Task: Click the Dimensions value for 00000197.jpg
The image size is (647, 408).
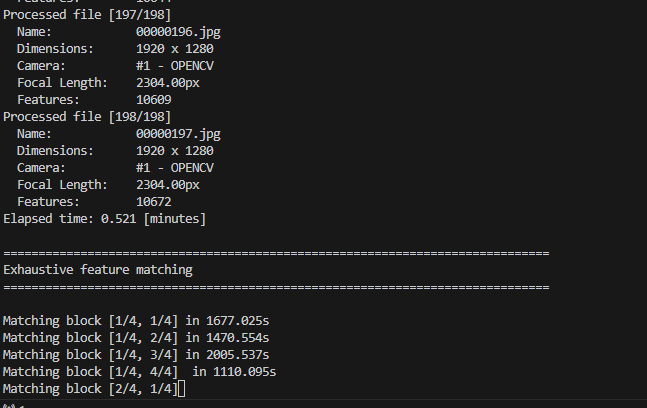Action: point(175,151)
